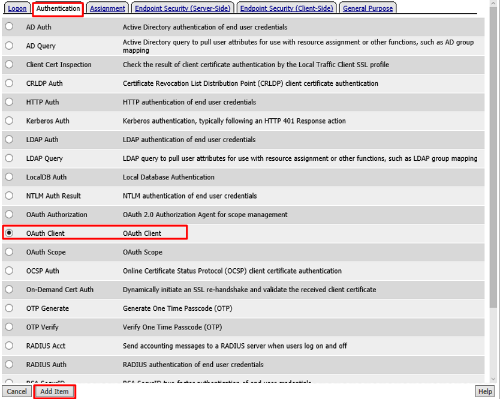Click the Cancel button
Screen dimensions: 500x399
17,391
